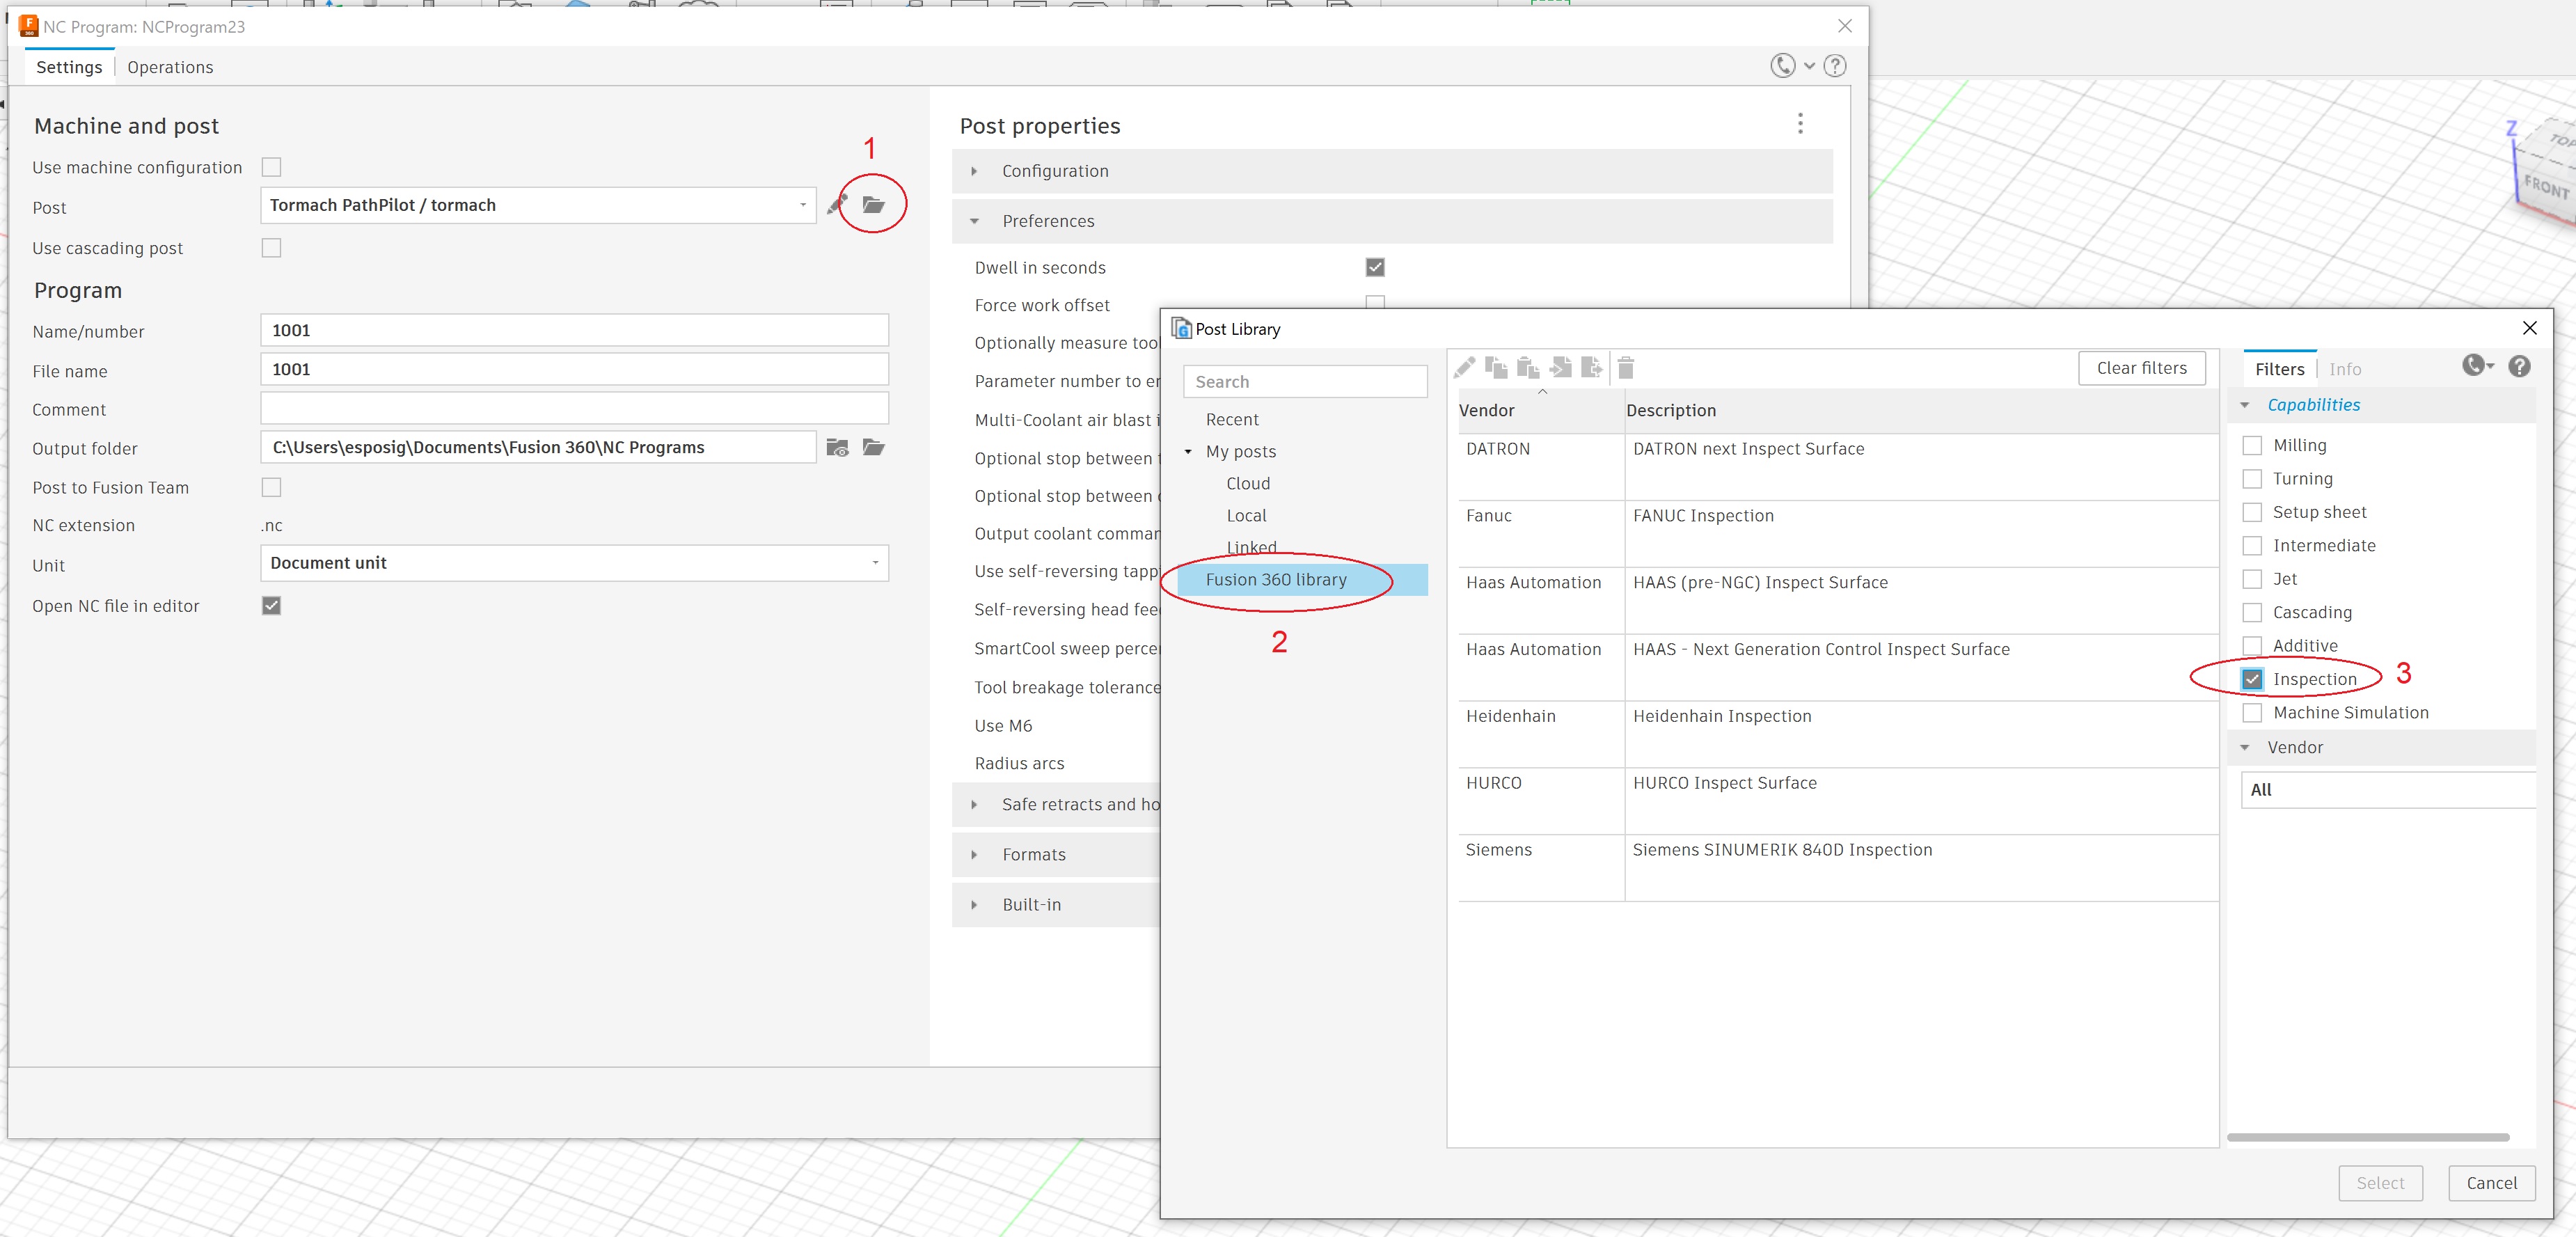2576x1237 pixels.
Task: Uncheck the Inspection filter checkbox
Action: click(2252, 679)
